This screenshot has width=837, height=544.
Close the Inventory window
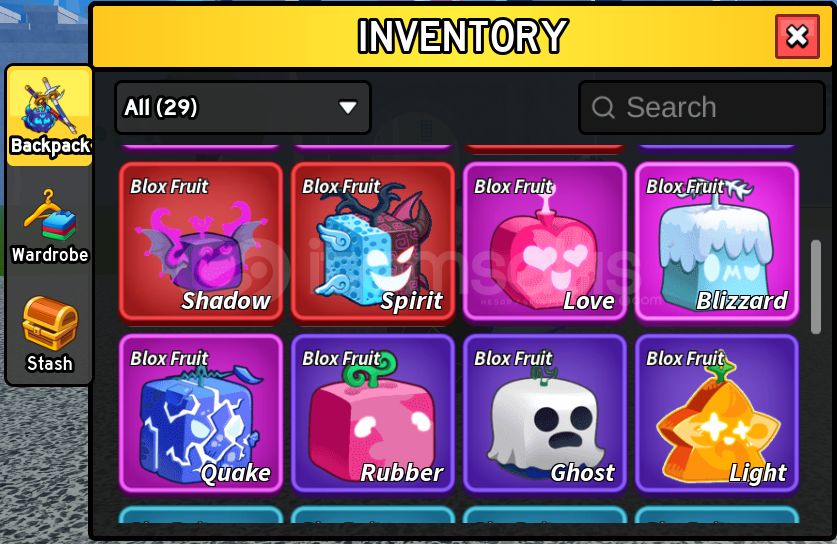(797, 36)
